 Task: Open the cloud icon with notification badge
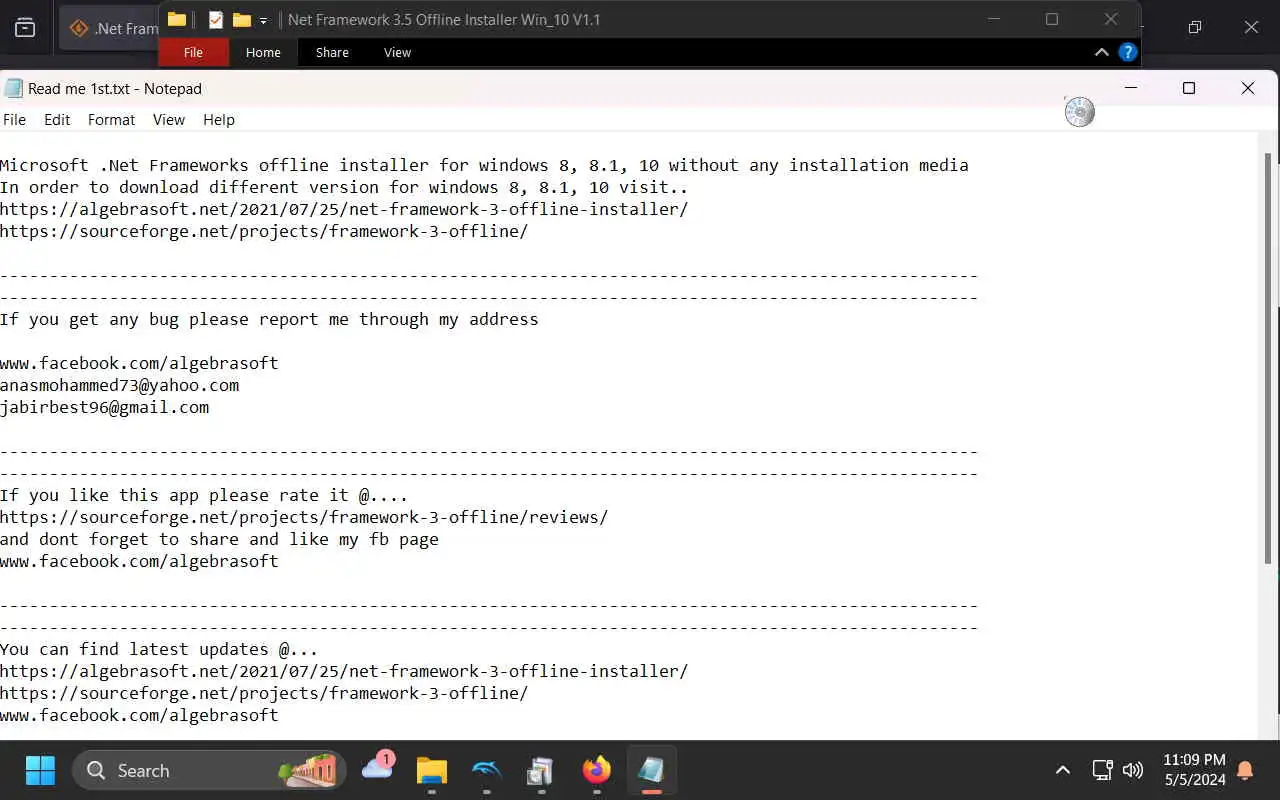tap(378, 768)
